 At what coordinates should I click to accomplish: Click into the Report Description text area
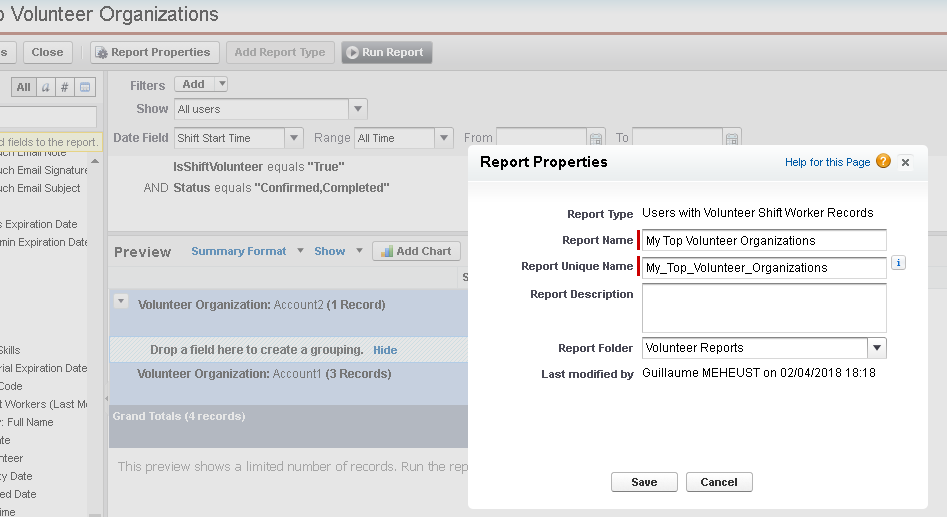764,308
